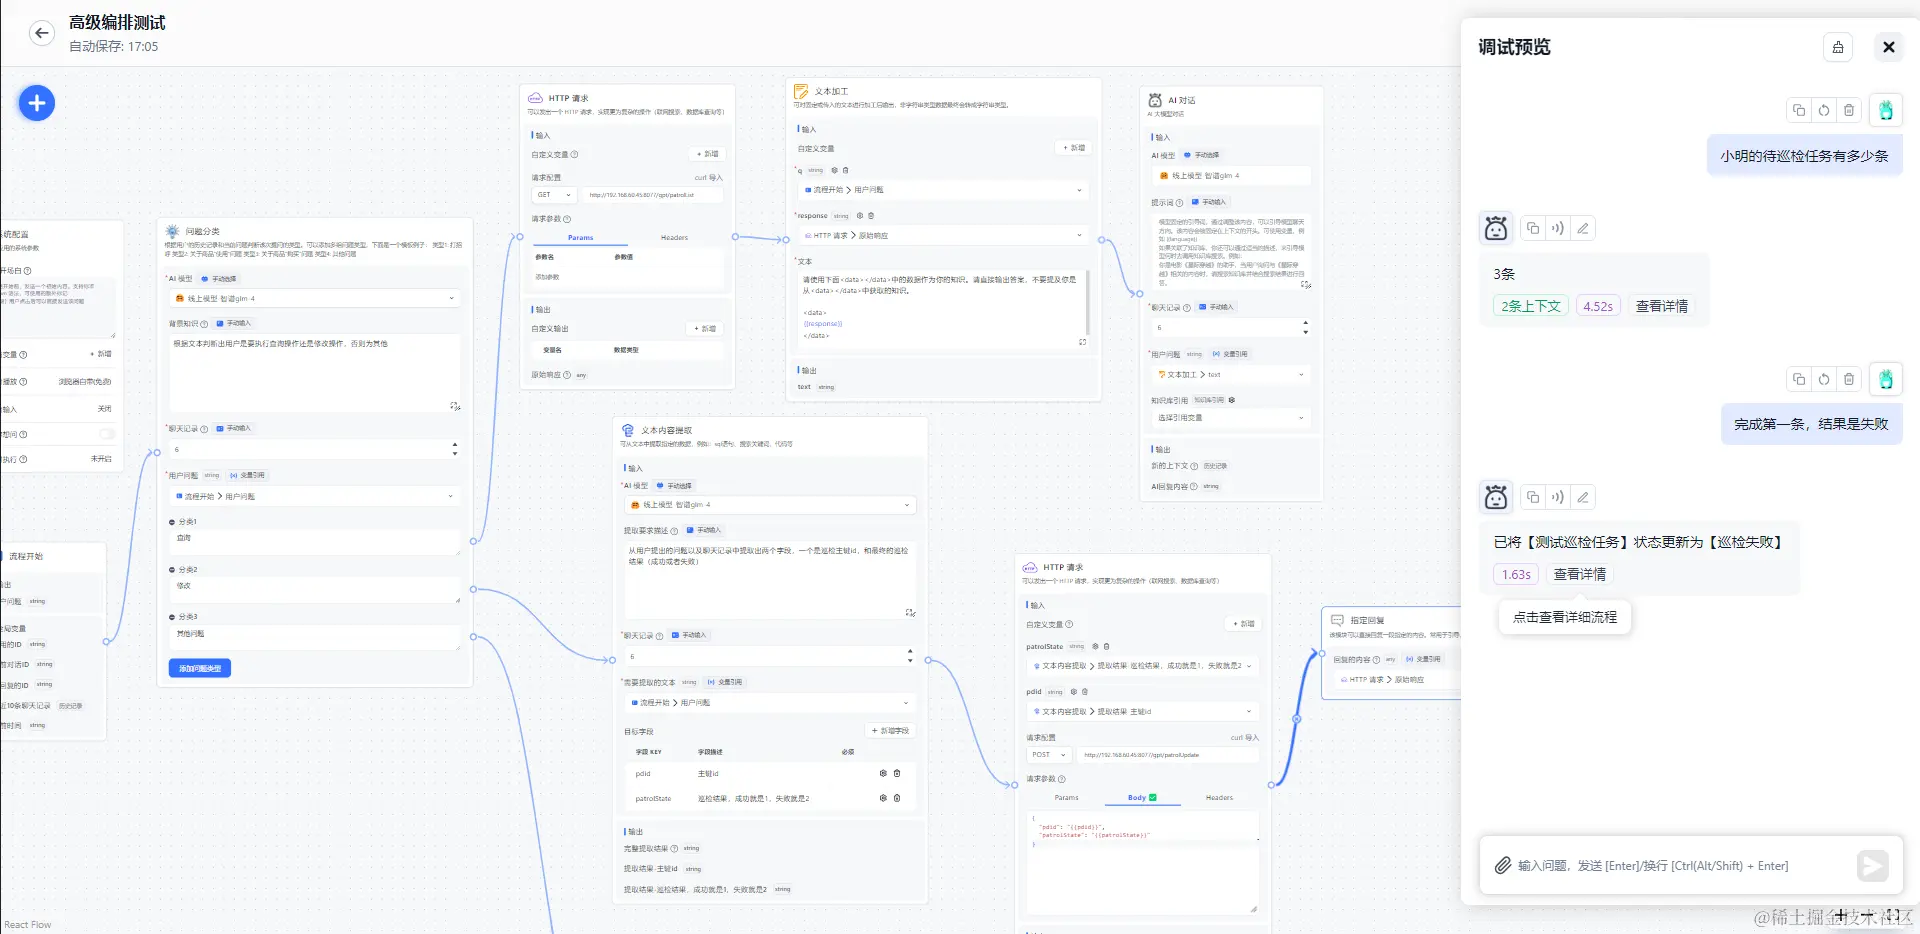Click curl 导入 in the GET HTTP node

(x=708, y=177)
